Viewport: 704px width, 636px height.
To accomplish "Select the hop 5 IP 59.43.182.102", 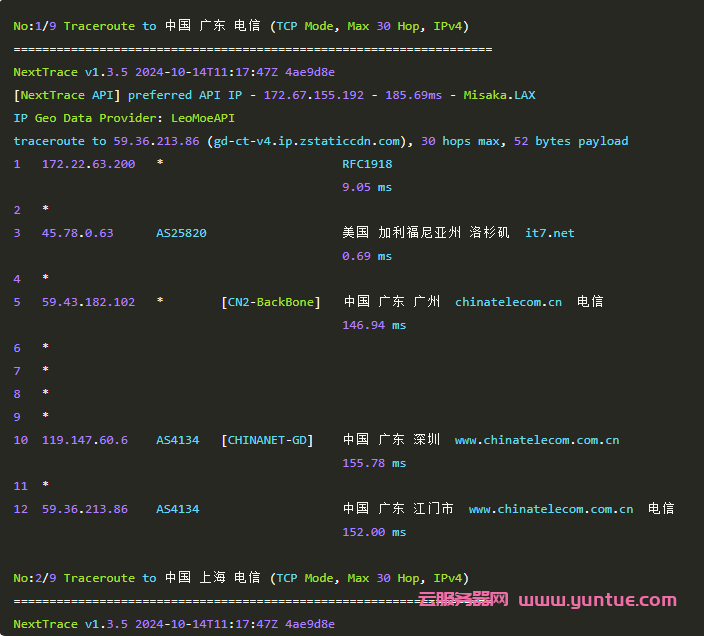I will point(88,302).
